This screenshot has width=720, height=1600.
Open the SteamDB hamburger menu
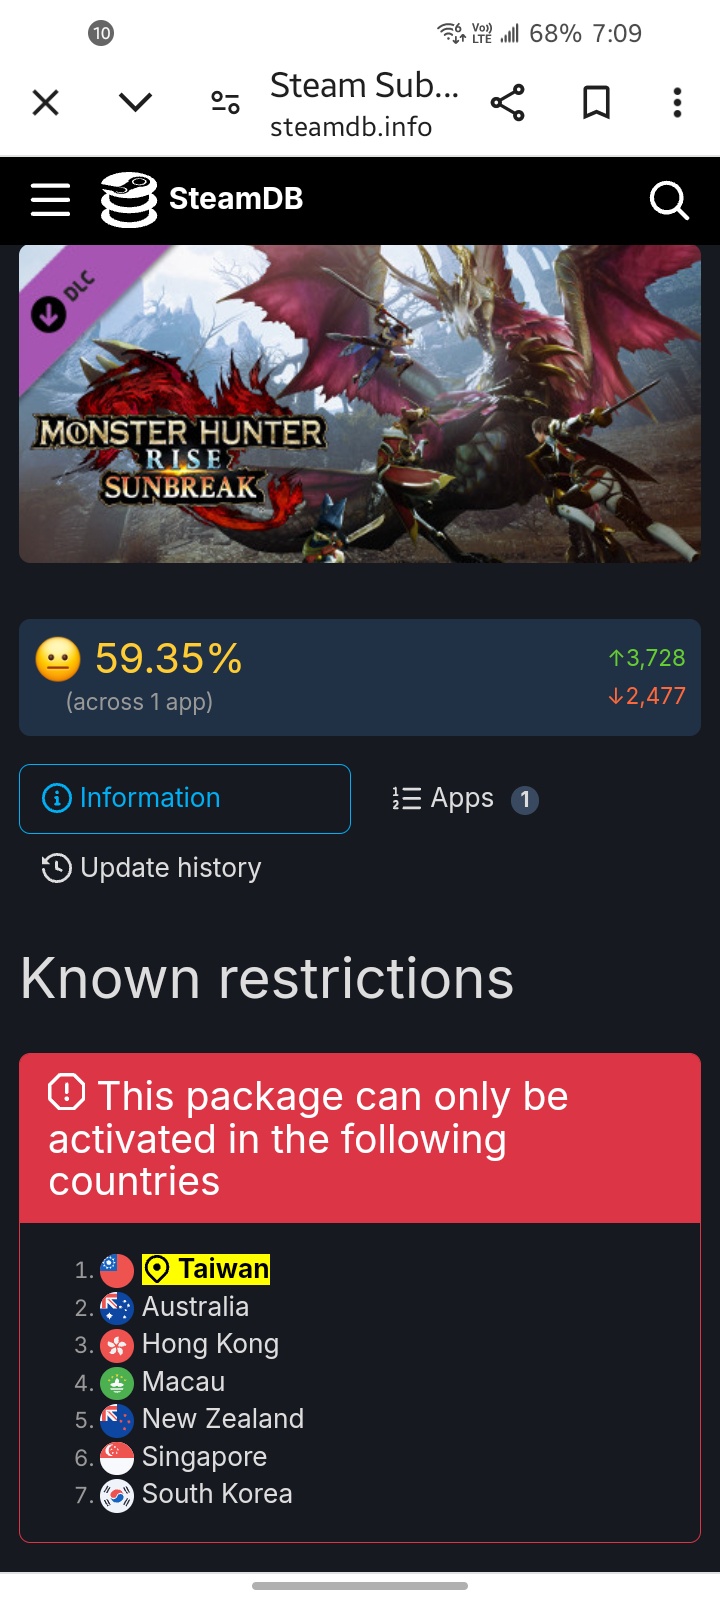click(x=50, y=200)
